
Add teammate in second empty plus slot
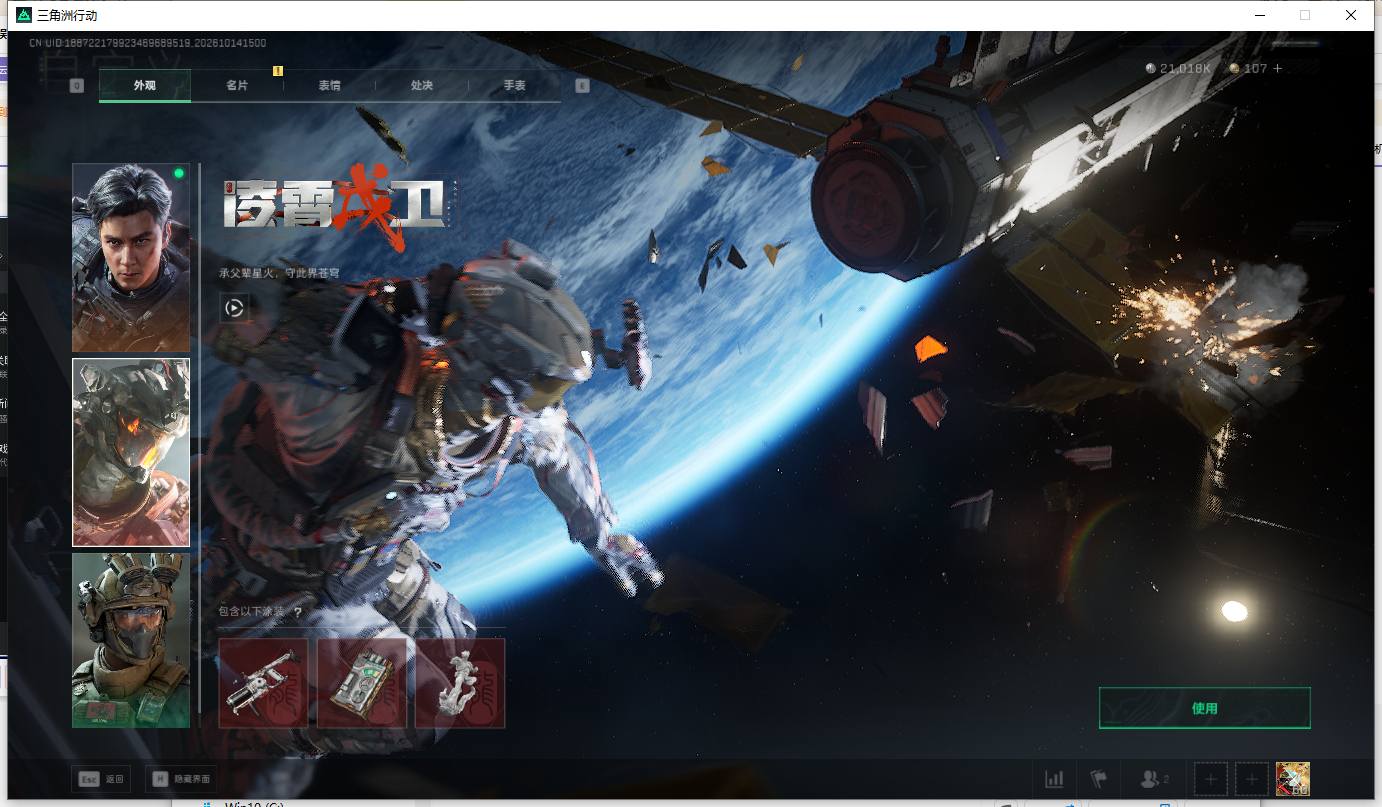[1251, 779]
